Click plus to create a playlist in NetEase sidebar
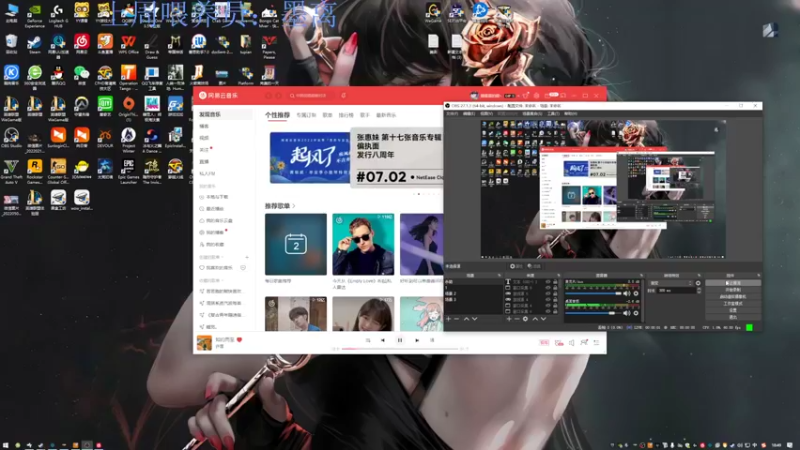800x450 pixels. (x=247, y=257)
